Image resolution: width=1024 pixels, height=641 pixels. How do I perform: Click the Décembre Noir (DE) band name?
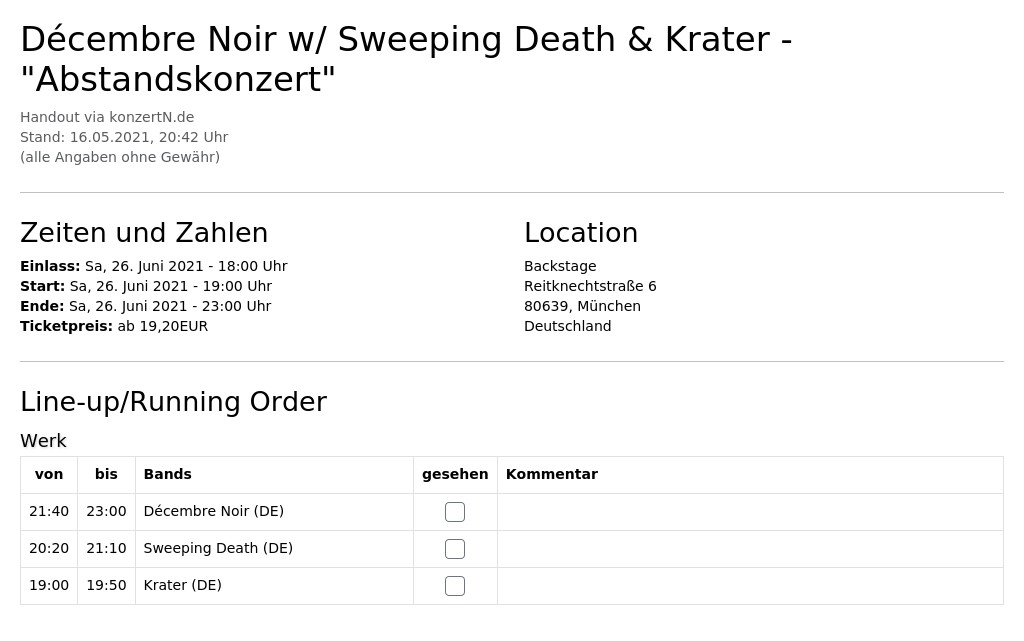pos(214,512)
